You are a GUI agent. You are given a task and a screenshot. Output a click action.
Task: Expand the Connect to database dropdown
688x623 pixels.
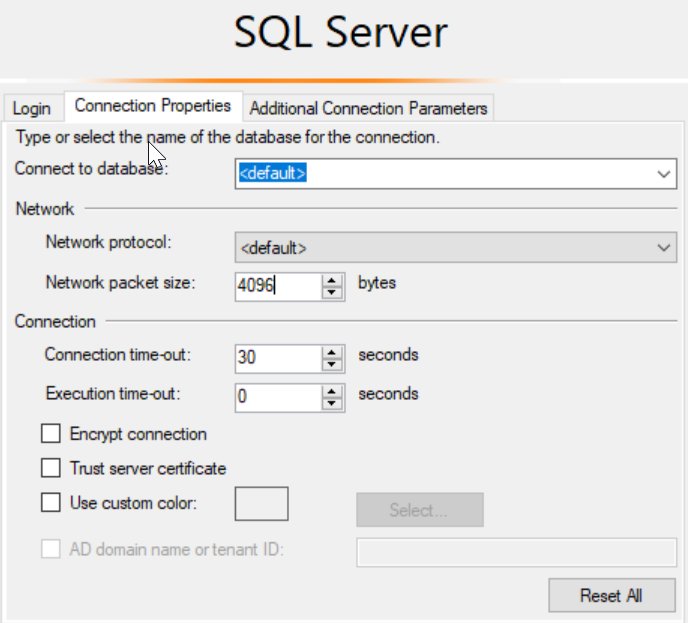click(665, 174)
